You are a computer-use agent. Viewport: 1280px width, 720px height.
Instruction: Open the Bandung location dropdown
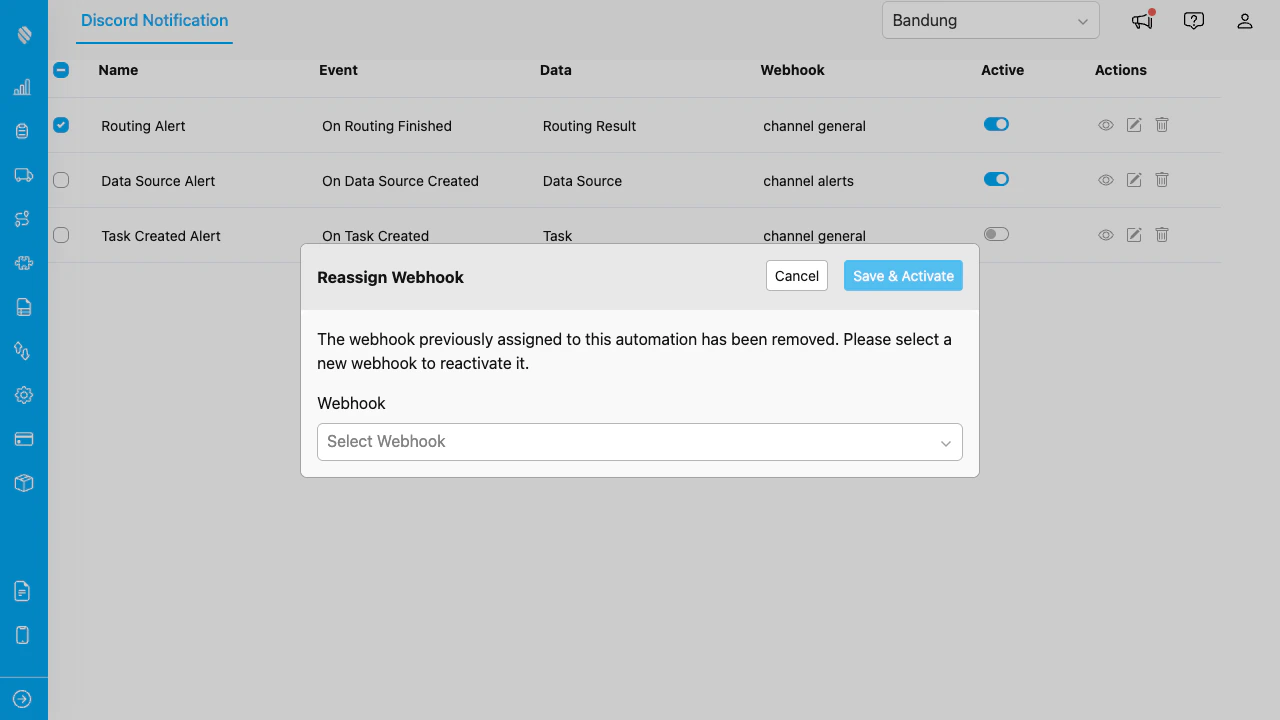pyautogui.click(x=989, y=20)
